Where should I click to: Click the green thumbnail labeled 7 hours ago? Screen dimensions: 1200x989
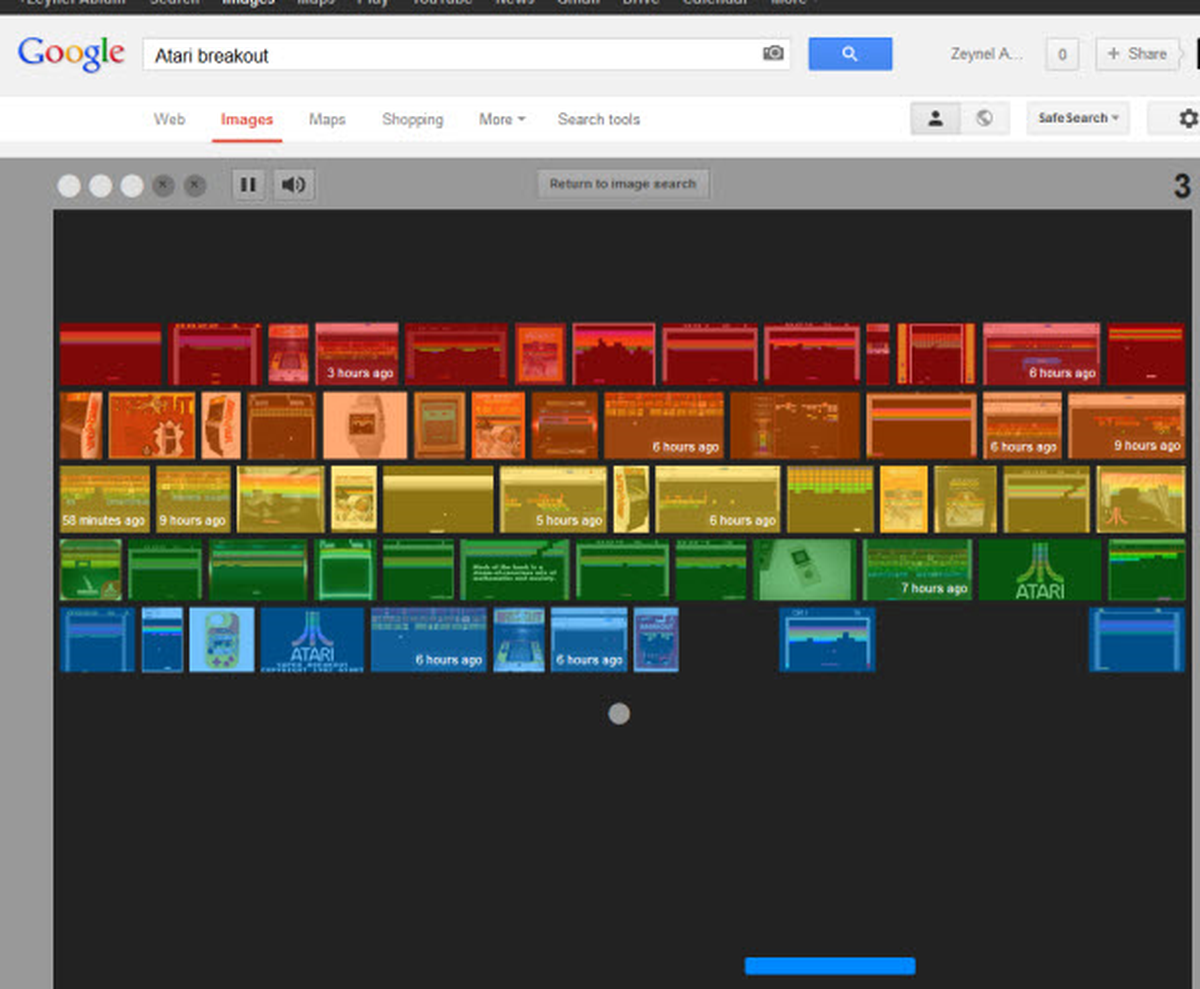point(917,570)
